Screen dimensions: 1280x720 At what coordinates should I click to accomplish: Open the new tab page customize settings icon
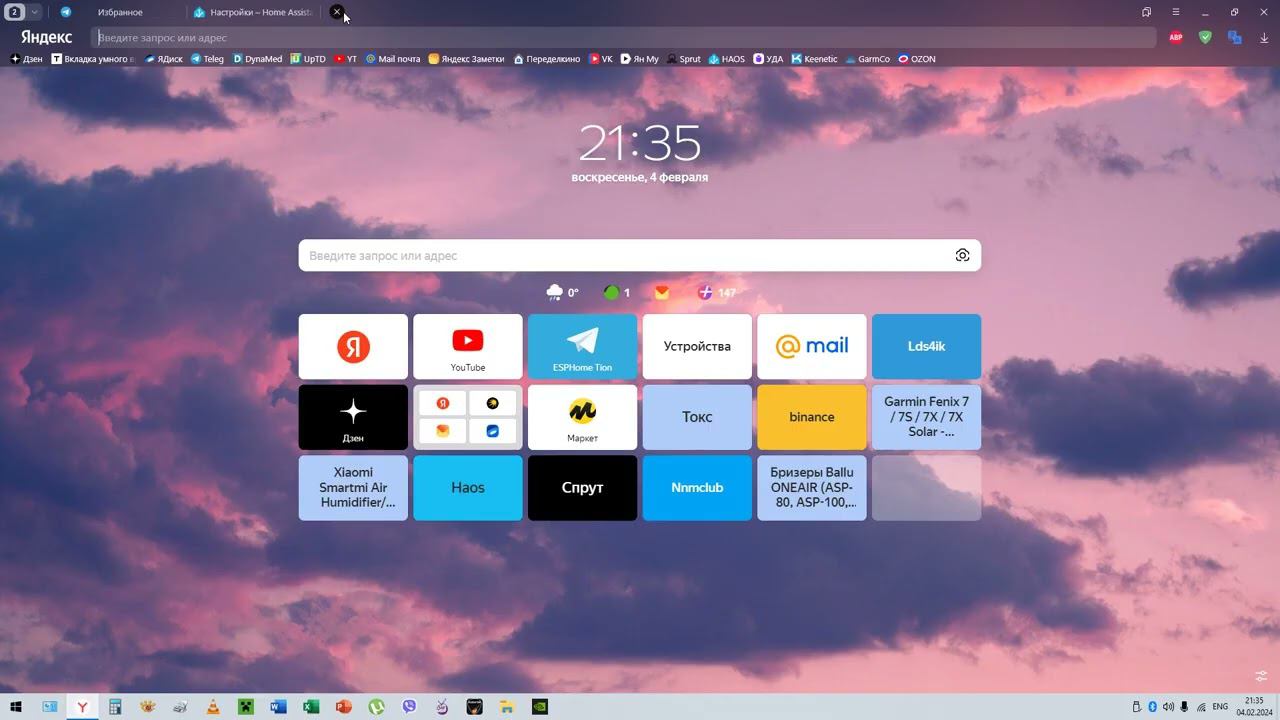pyautogui.click(x=1261, y=676)
